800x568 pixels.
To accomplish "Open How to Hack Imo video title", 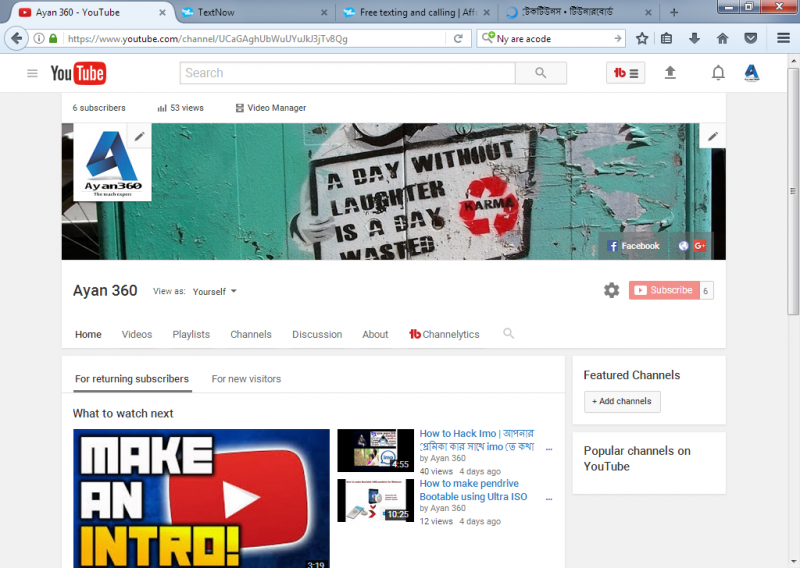I will pos(477,440).
